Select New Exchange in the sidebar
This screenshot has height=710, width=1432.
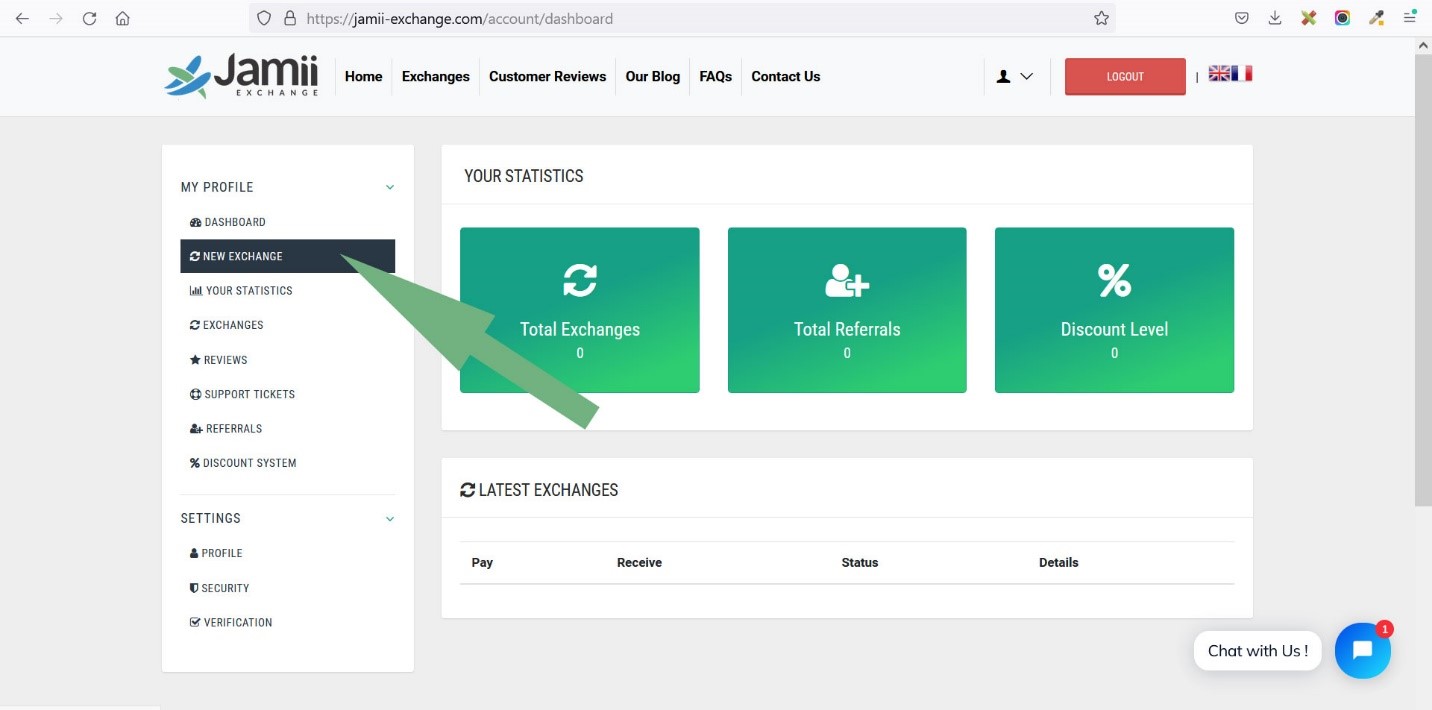tap(288, 256)
